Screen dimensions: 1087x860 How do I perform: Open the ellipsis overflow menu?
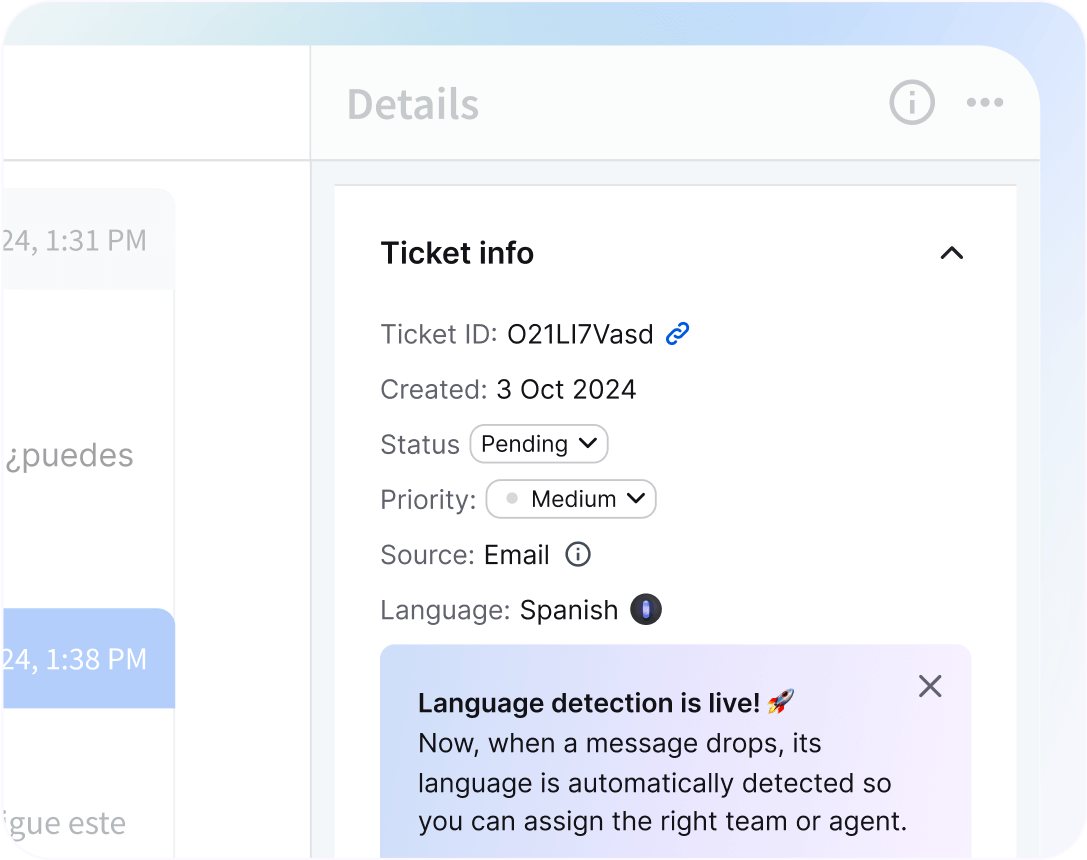[985, 102]
